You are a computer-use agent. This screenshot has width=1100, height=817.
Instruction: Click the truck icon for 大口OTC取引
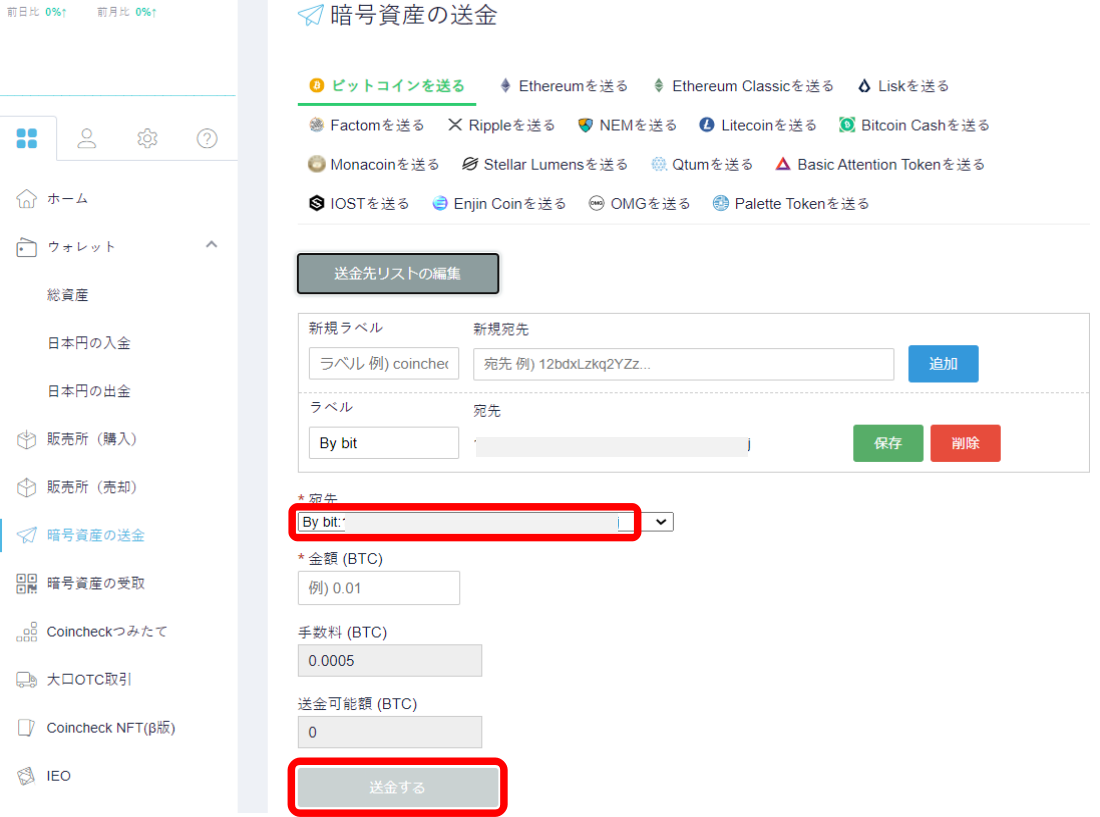tap(27, 680)
